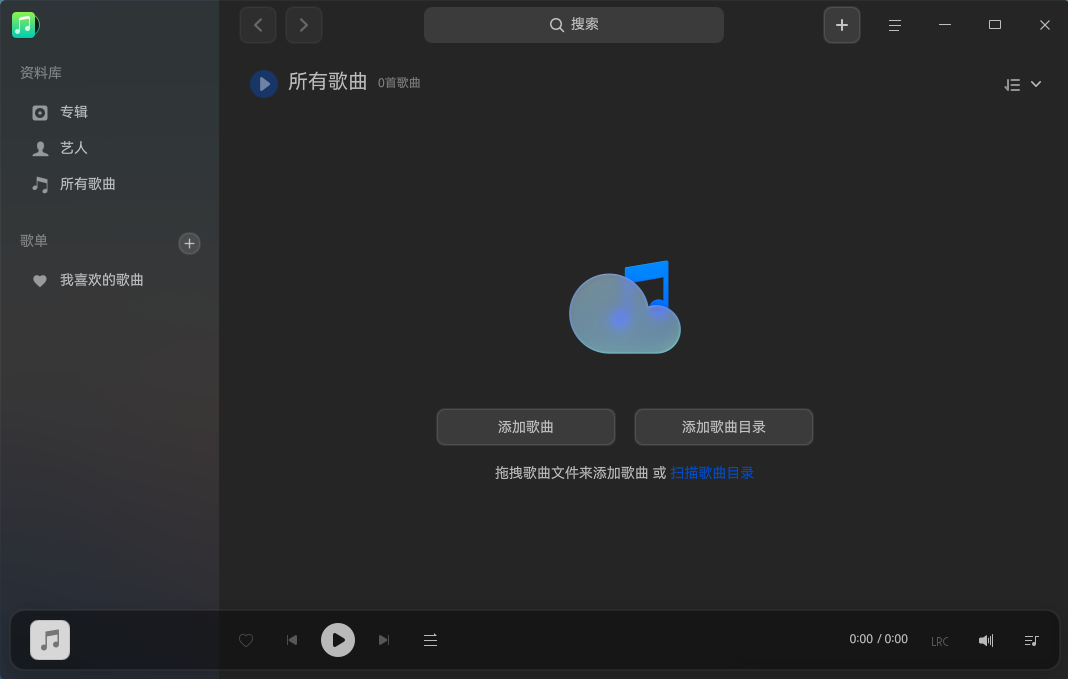This screenshot has height=679, width=1068.
Task: Click the blue play all button beside 所有歌曲
Action: (264, 84)
